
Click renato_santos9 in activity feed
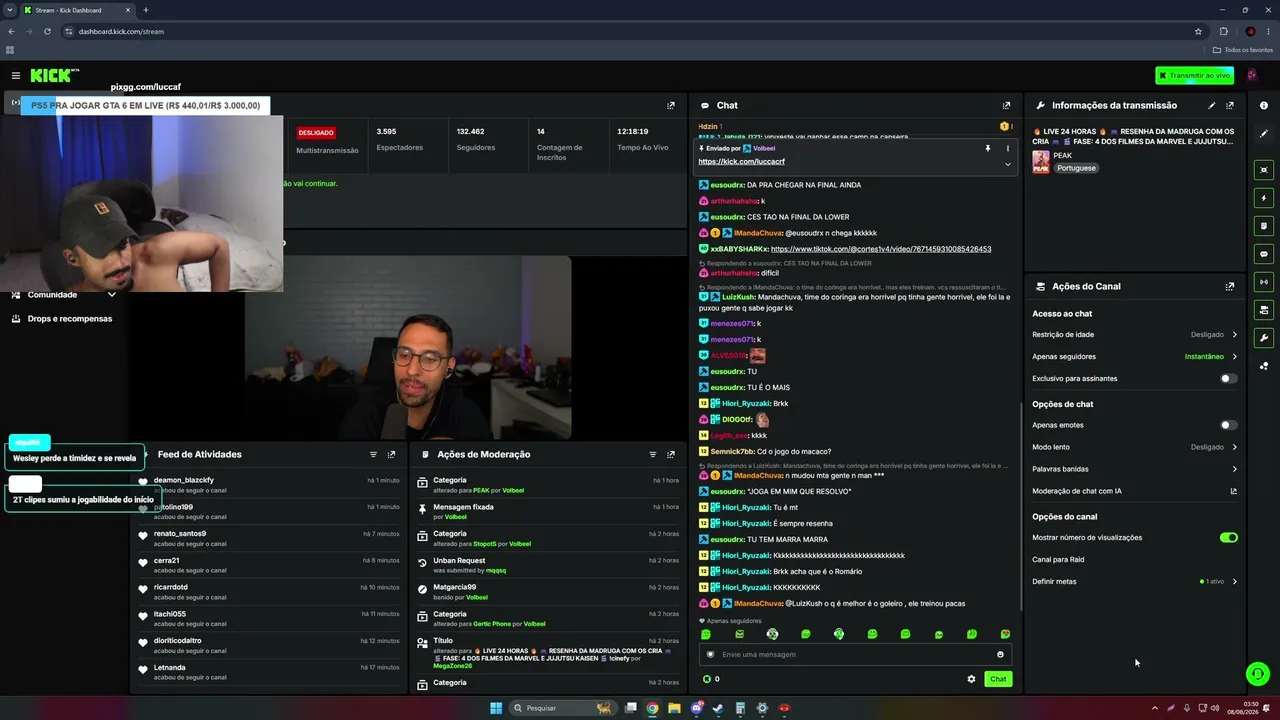[180, 534]
